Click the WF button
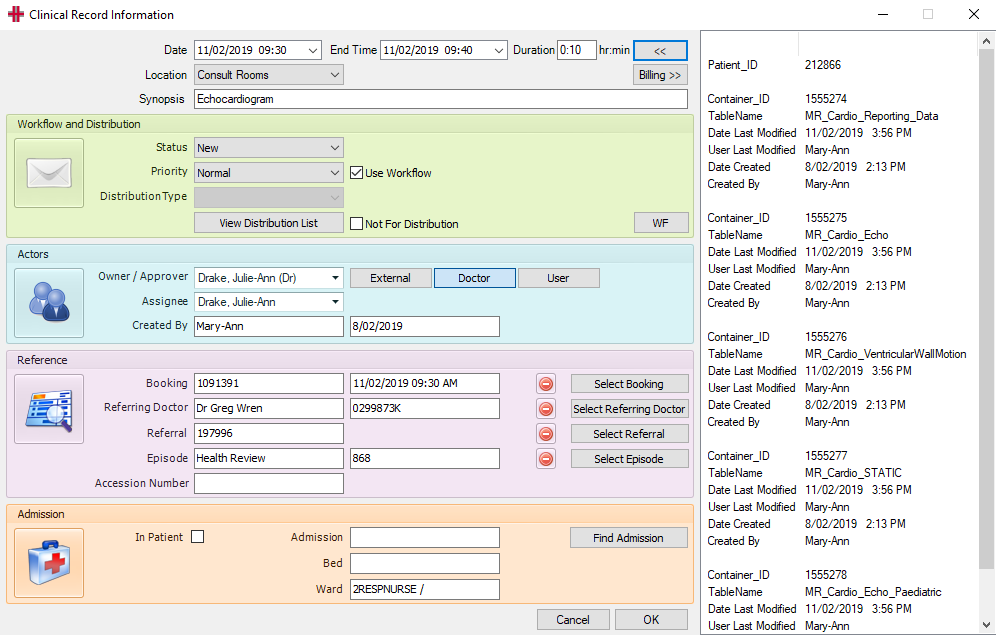Viewport: 996px width, 635px height. tap(661, 223)
